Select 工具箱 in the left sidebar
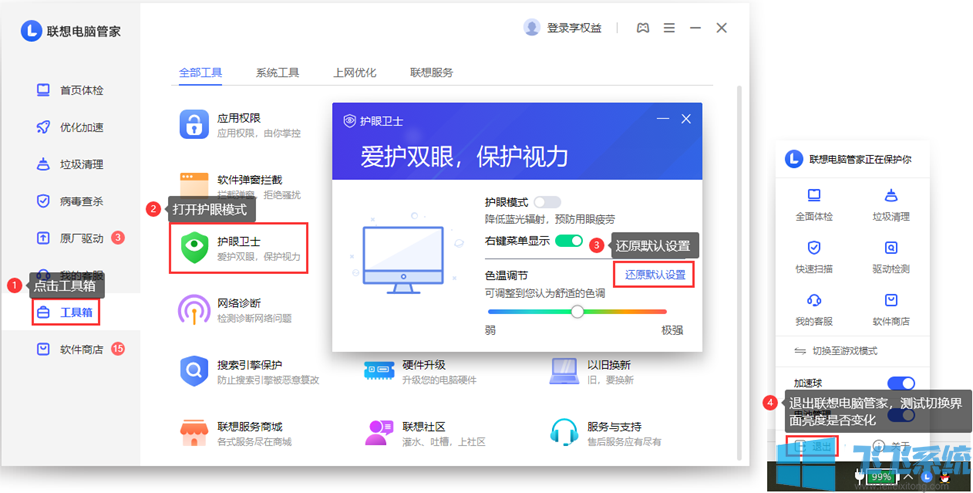Image resolution: width=973 pixels, height=493 pixels. (69, 312)
